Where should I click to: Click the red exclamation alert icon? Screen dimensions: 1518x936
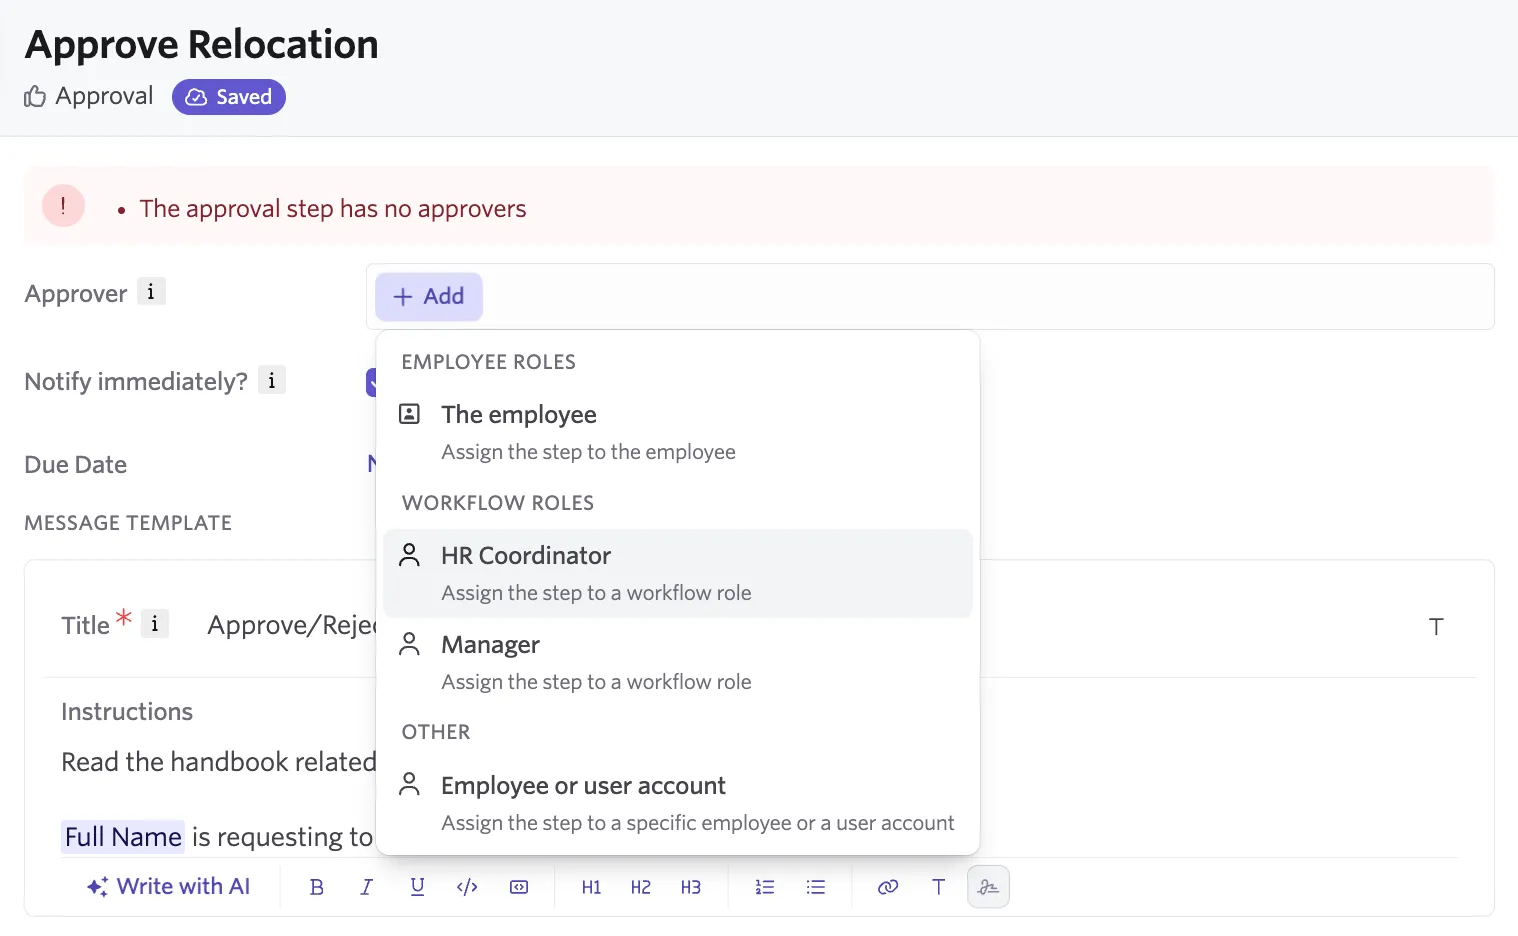[x=63, y=206]
